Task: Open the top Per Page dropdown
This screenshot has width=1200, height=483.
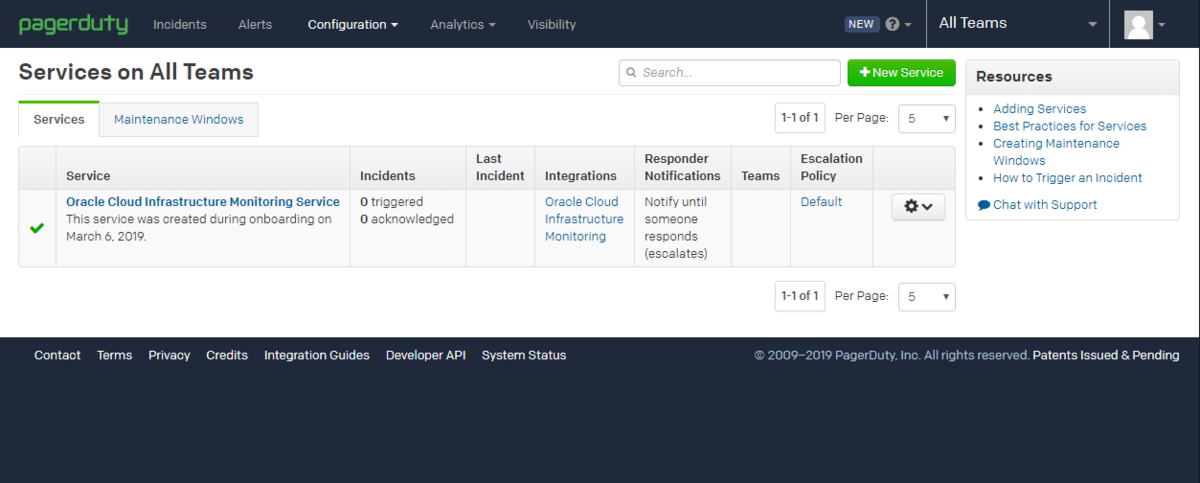Action: [x=927, y=118]
